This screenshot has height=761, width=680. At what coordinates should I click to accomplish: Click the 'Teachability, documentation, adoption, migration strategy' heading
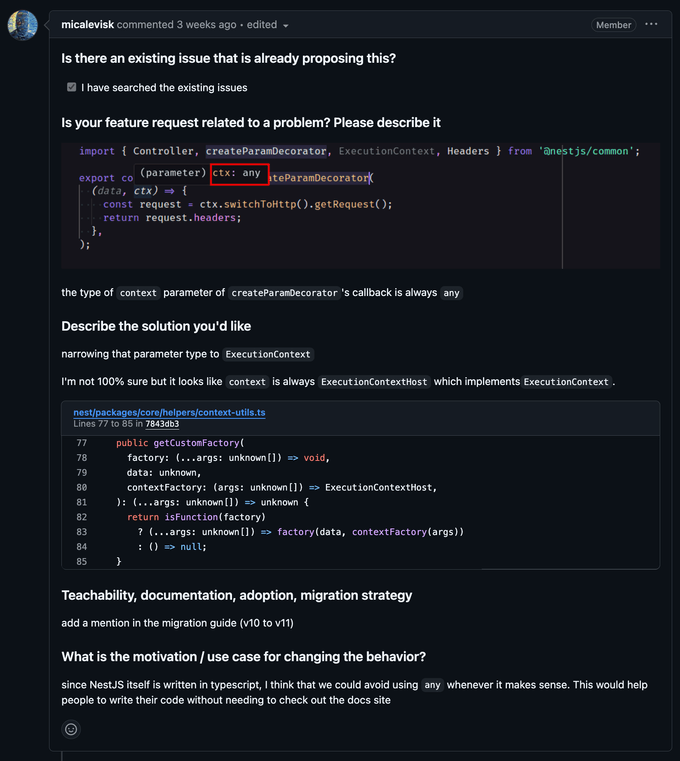click(x=236, y=595)
